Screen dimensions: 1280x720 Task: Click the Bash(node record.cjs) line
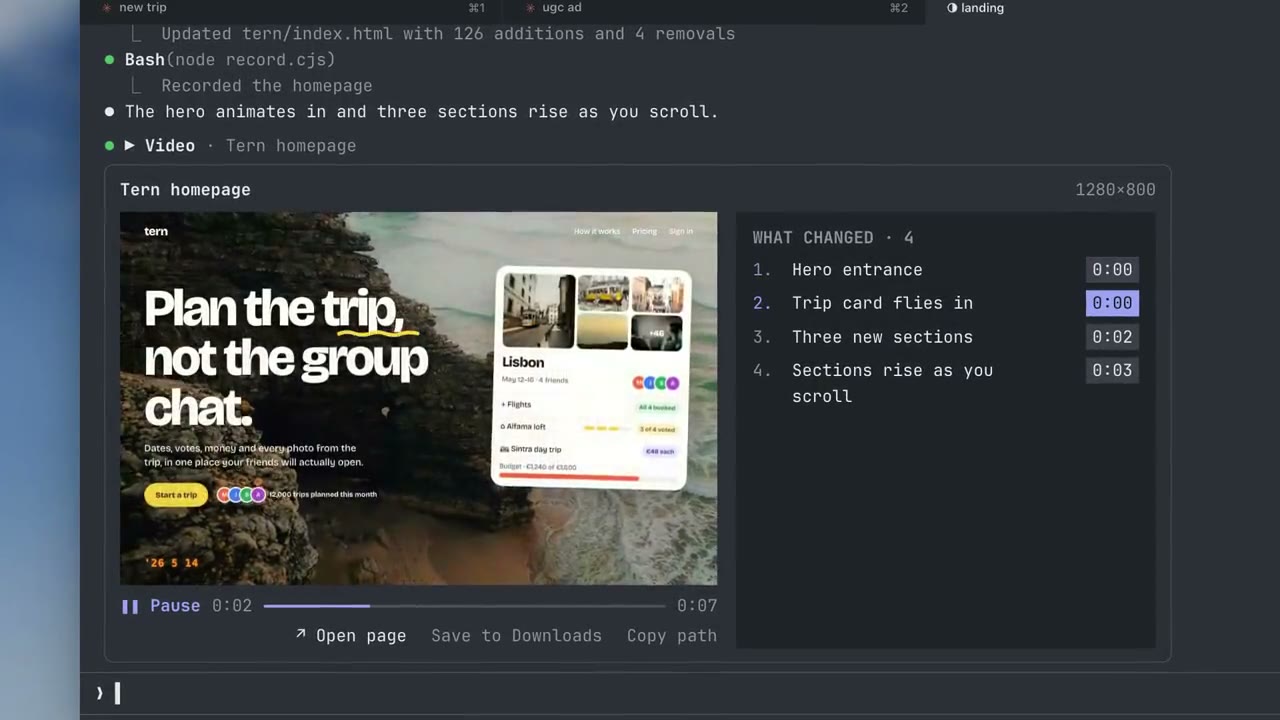tap(230, 60)
